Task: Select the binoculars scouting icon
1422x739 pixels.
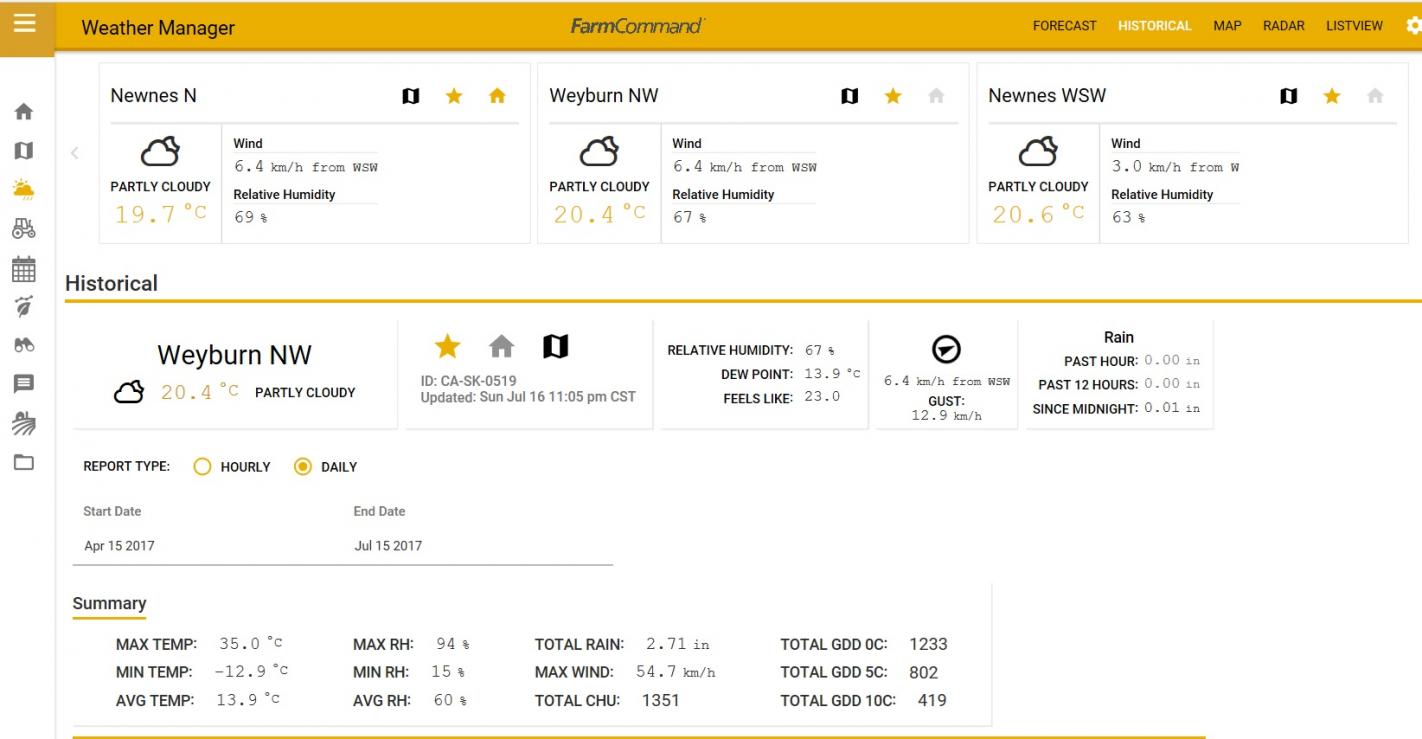Action: pyautogui.click(x=24, y=345)
